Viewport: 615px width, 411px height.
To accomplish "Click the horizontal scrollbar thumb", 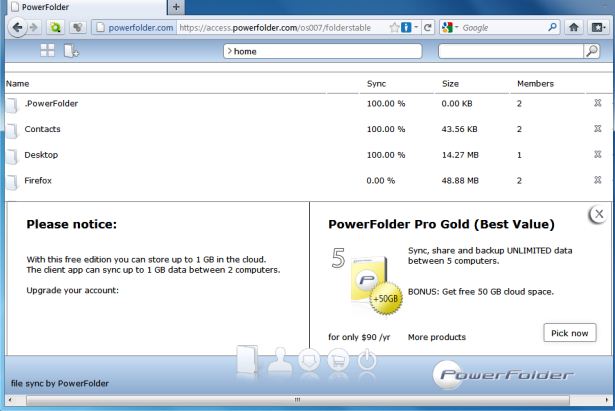I will [x=298, y=400].
